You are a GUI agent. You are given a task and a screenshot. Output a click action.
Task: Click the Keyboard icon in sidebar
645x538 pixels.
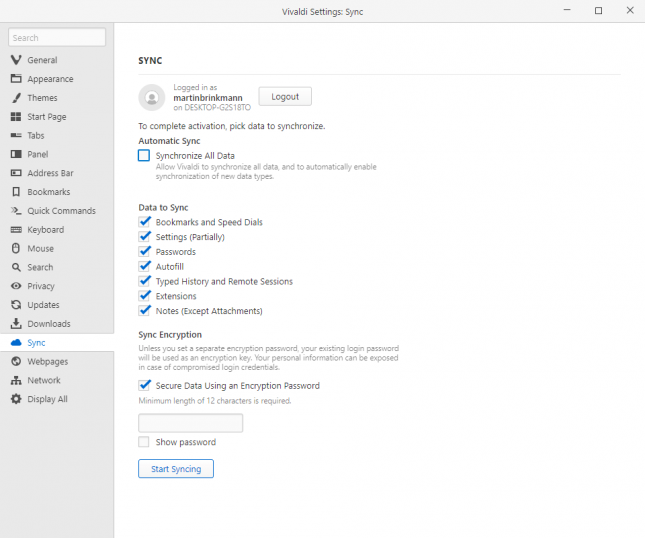click(x=16, y=230)
